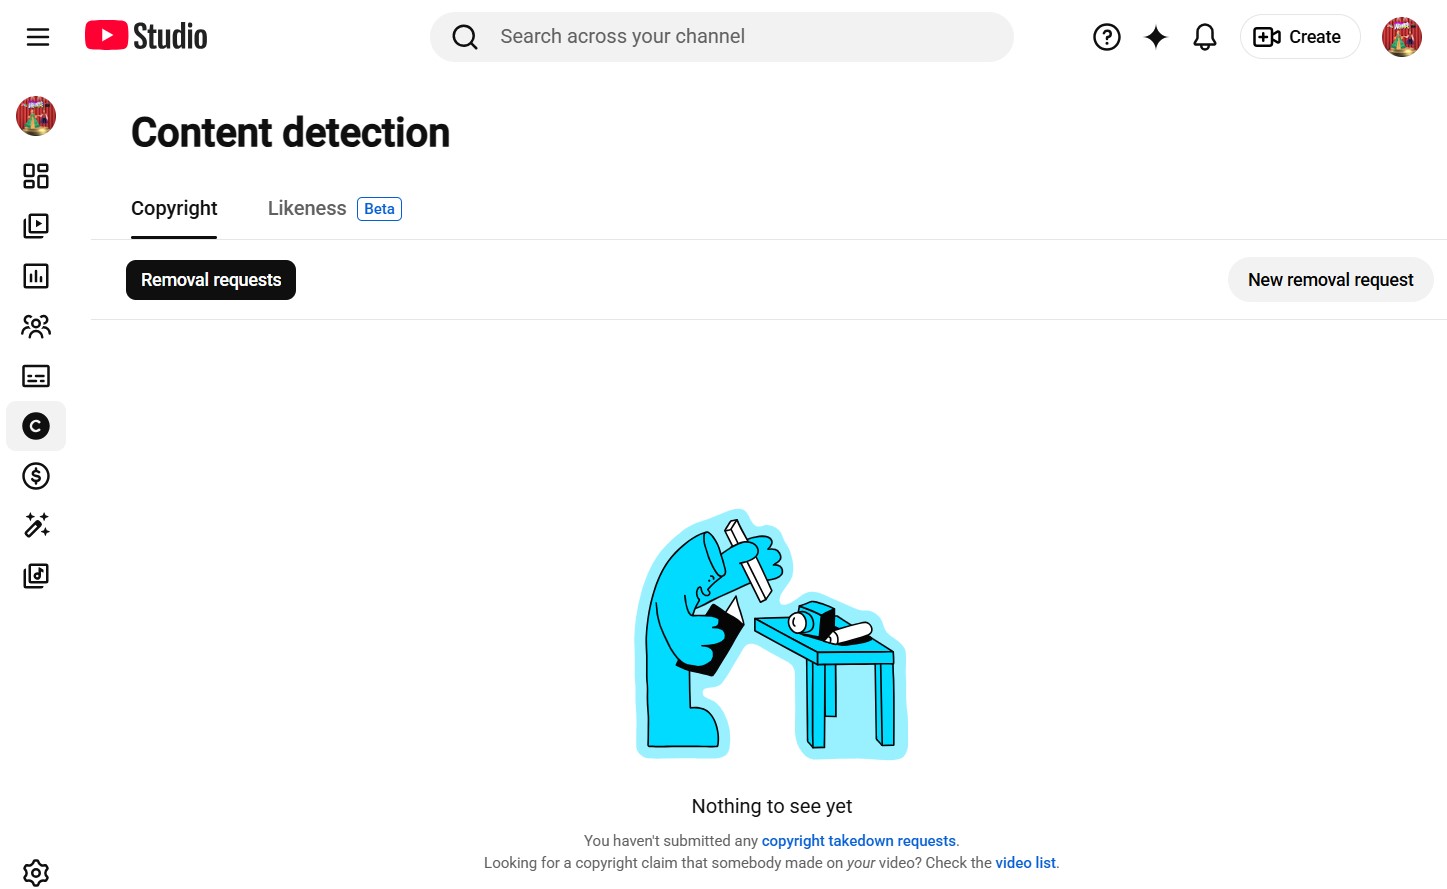Open the Community people icon
This screenshot has height=889, width=1447.
[x=36, y=326]
